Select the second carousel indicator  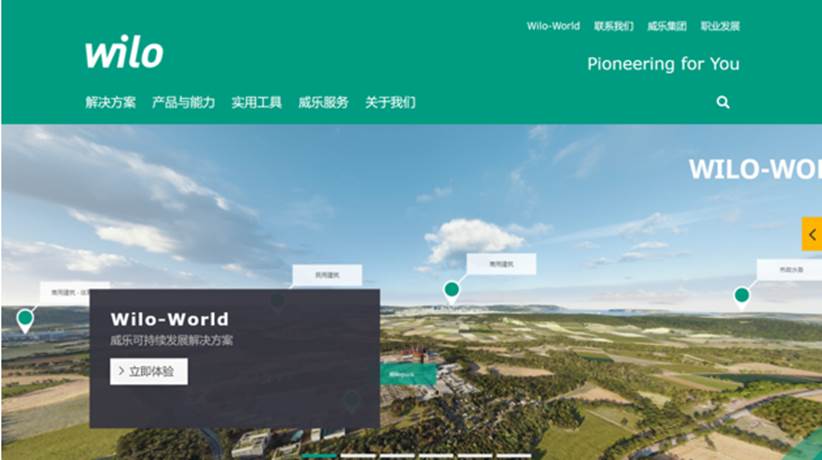(x=358, y=456)
